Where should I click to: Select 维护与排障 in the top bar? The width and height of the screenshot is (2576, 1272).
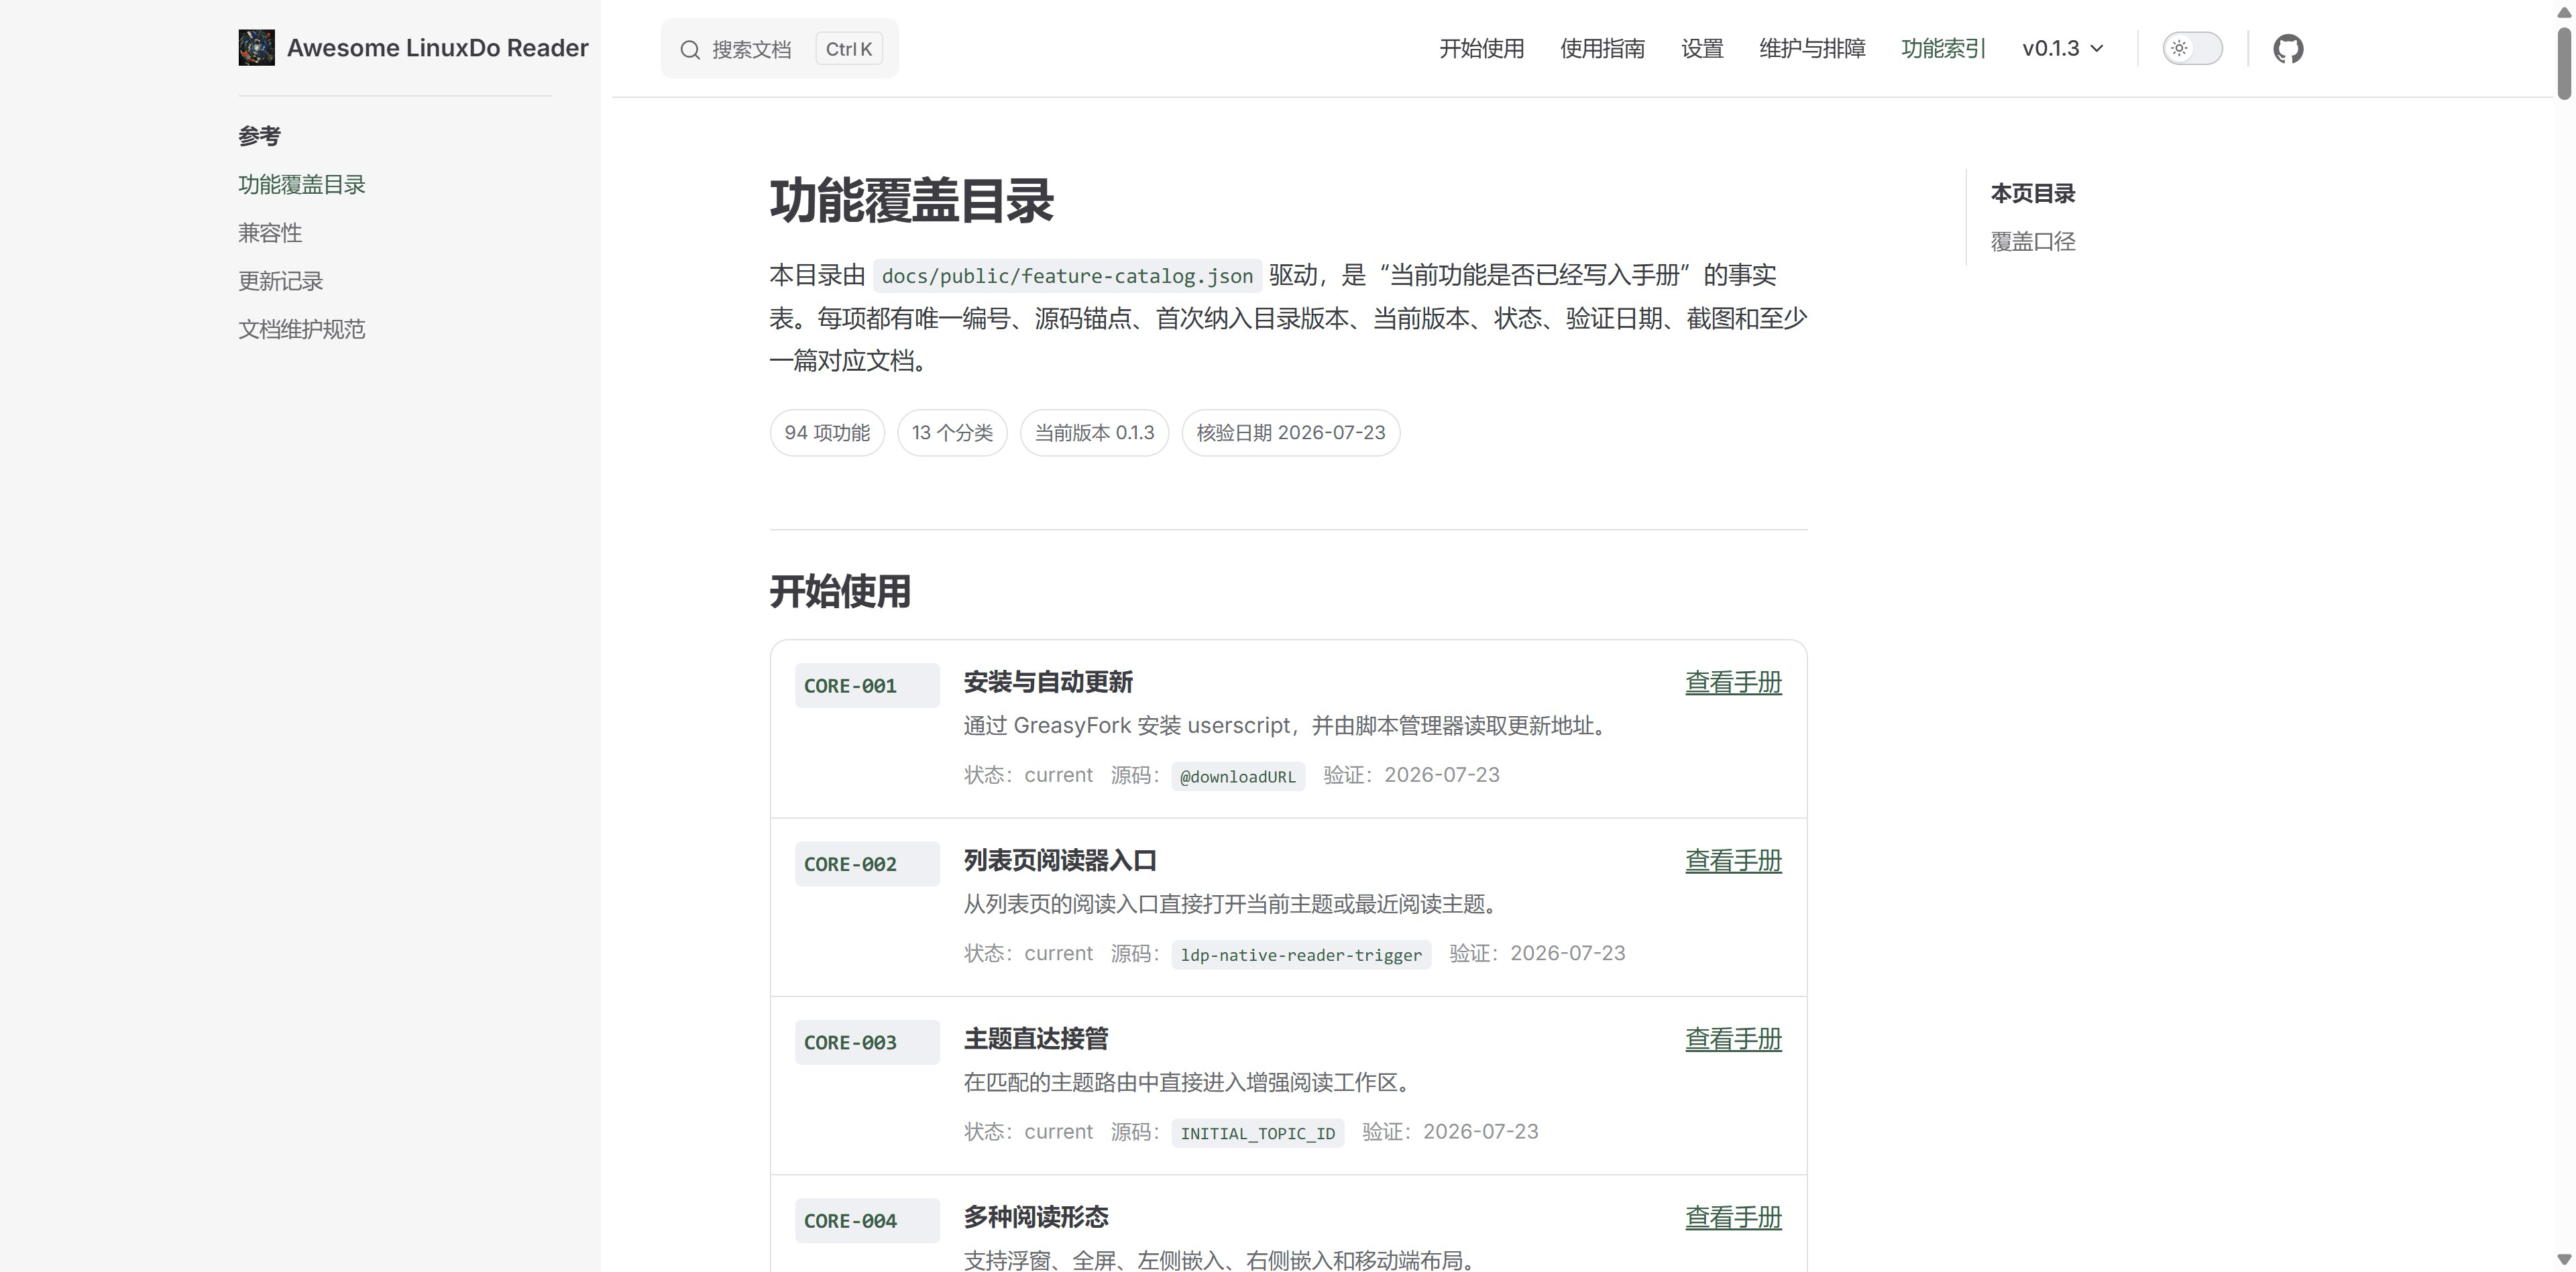(x=1812, y=48)
